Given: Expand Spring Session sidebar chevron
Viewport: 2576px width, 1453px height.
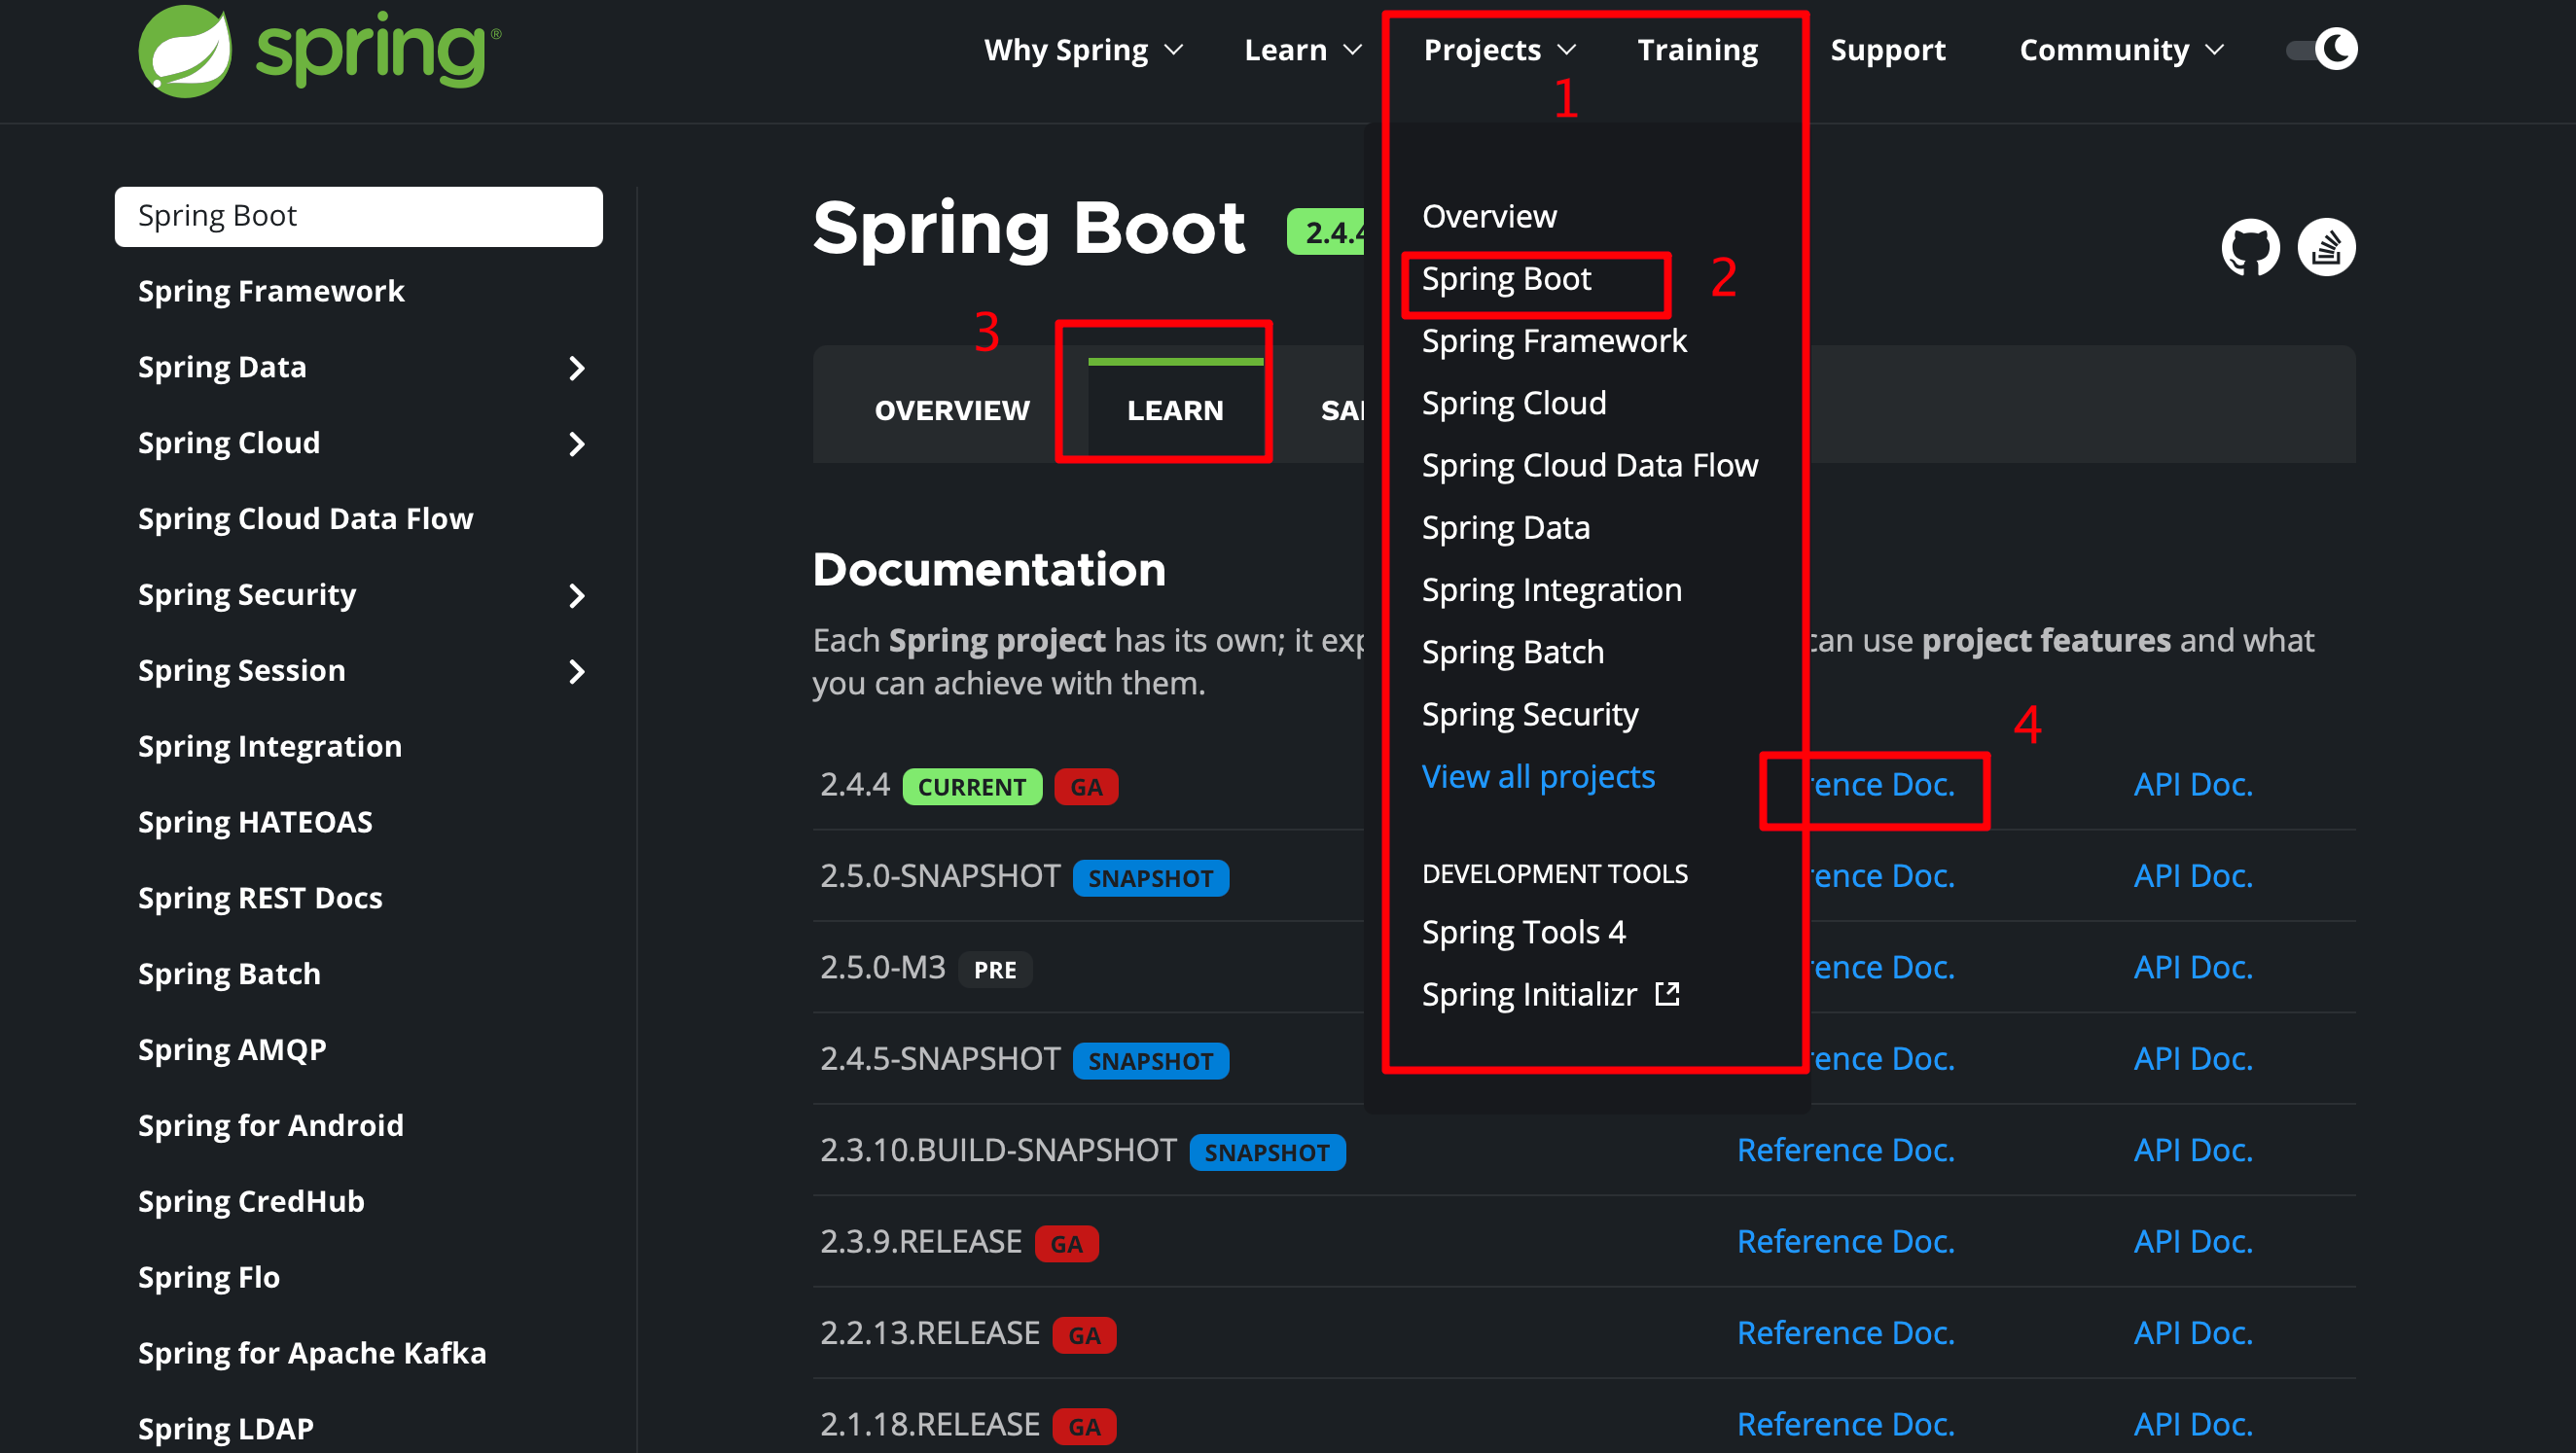Looking at the screenshot, I should point(577,672).
